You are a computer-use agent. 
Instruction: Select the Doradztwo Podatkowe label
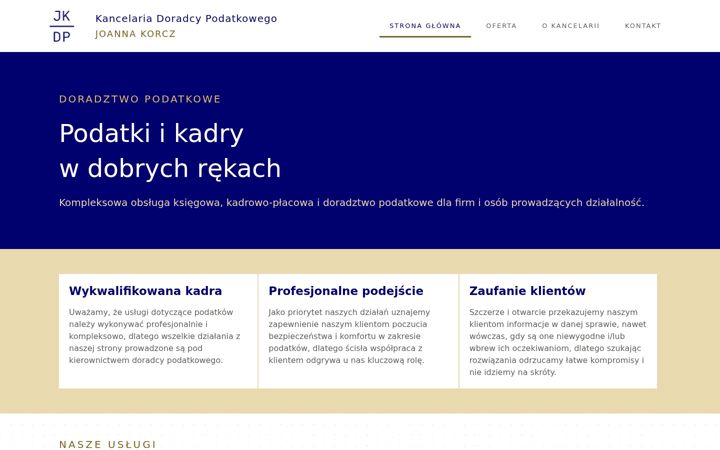(140, 99)
